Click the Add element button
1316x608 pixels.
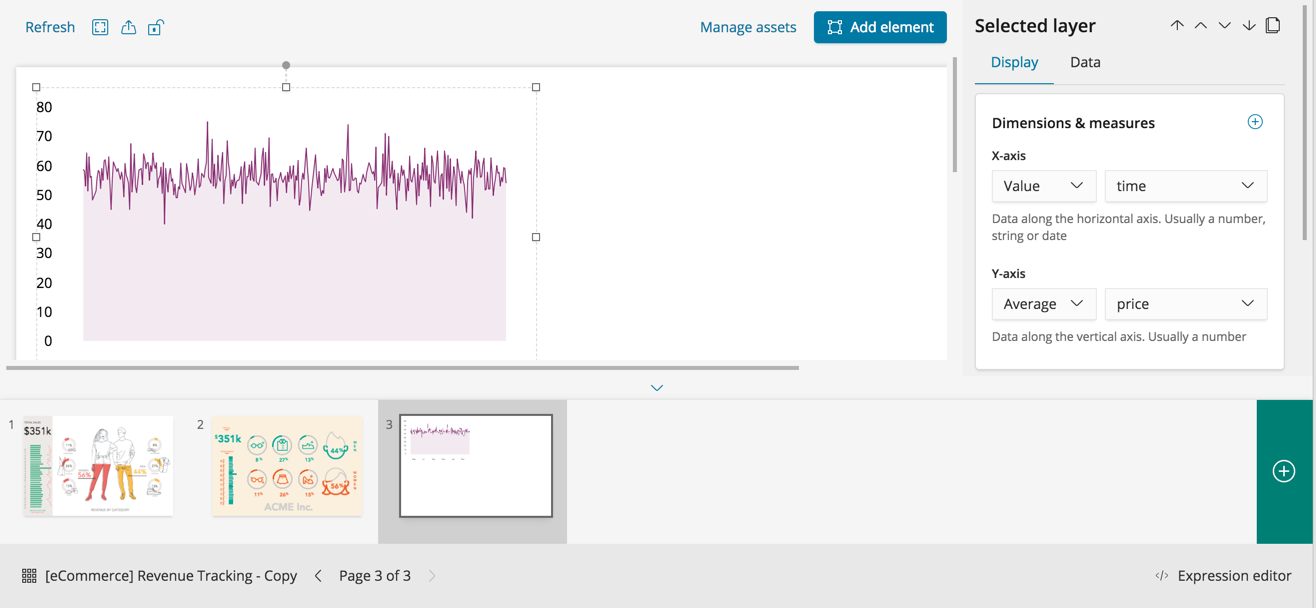pyautogui.click(x=880, y=27)
